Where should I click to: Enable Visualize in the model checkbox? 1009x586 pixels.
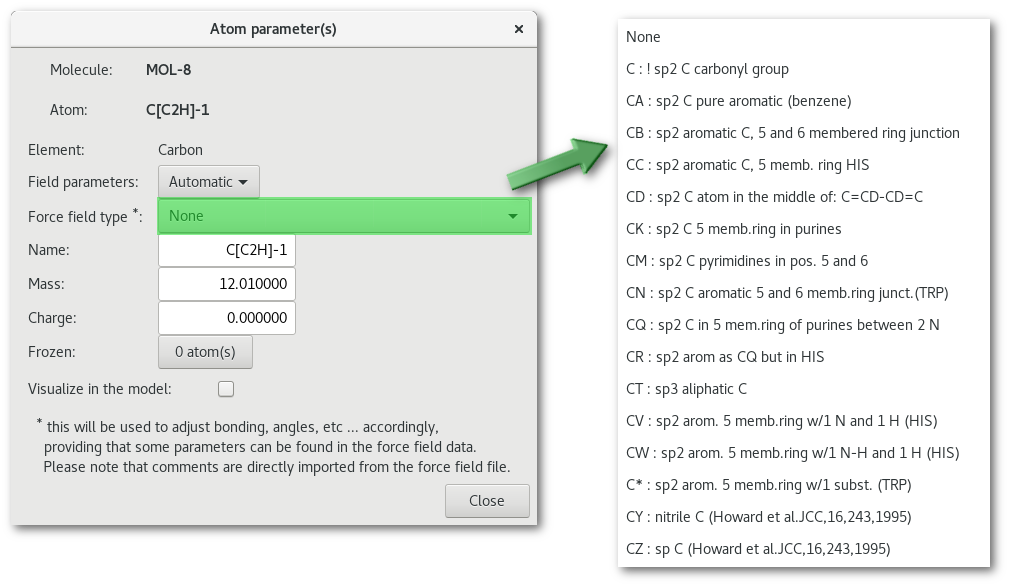pyautogui.click(x=226, y=389)
